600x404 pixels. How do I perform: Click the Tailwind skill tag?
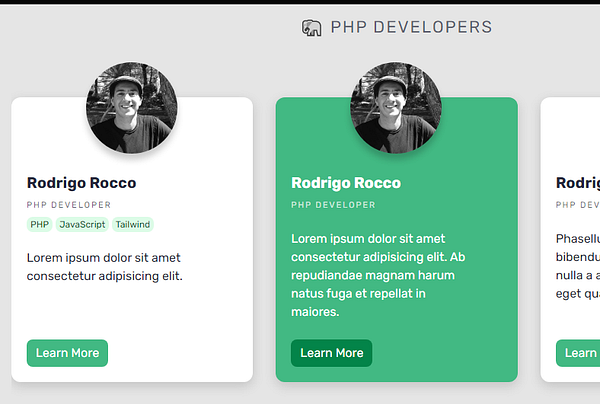click(x=132, y=225)
